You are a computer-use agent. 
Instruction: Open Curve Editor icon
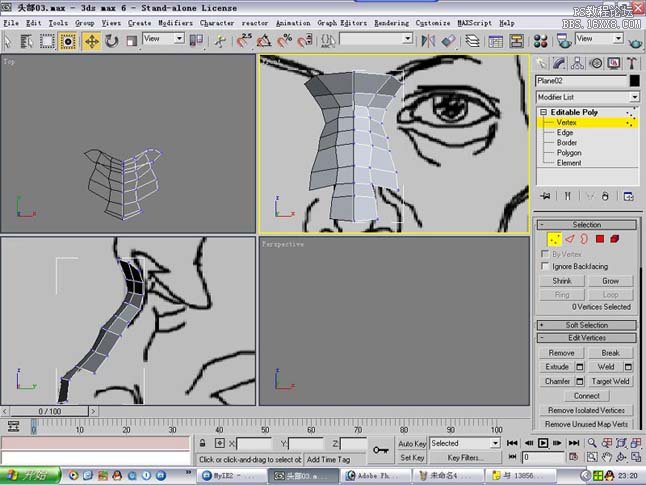click(495, 41)
